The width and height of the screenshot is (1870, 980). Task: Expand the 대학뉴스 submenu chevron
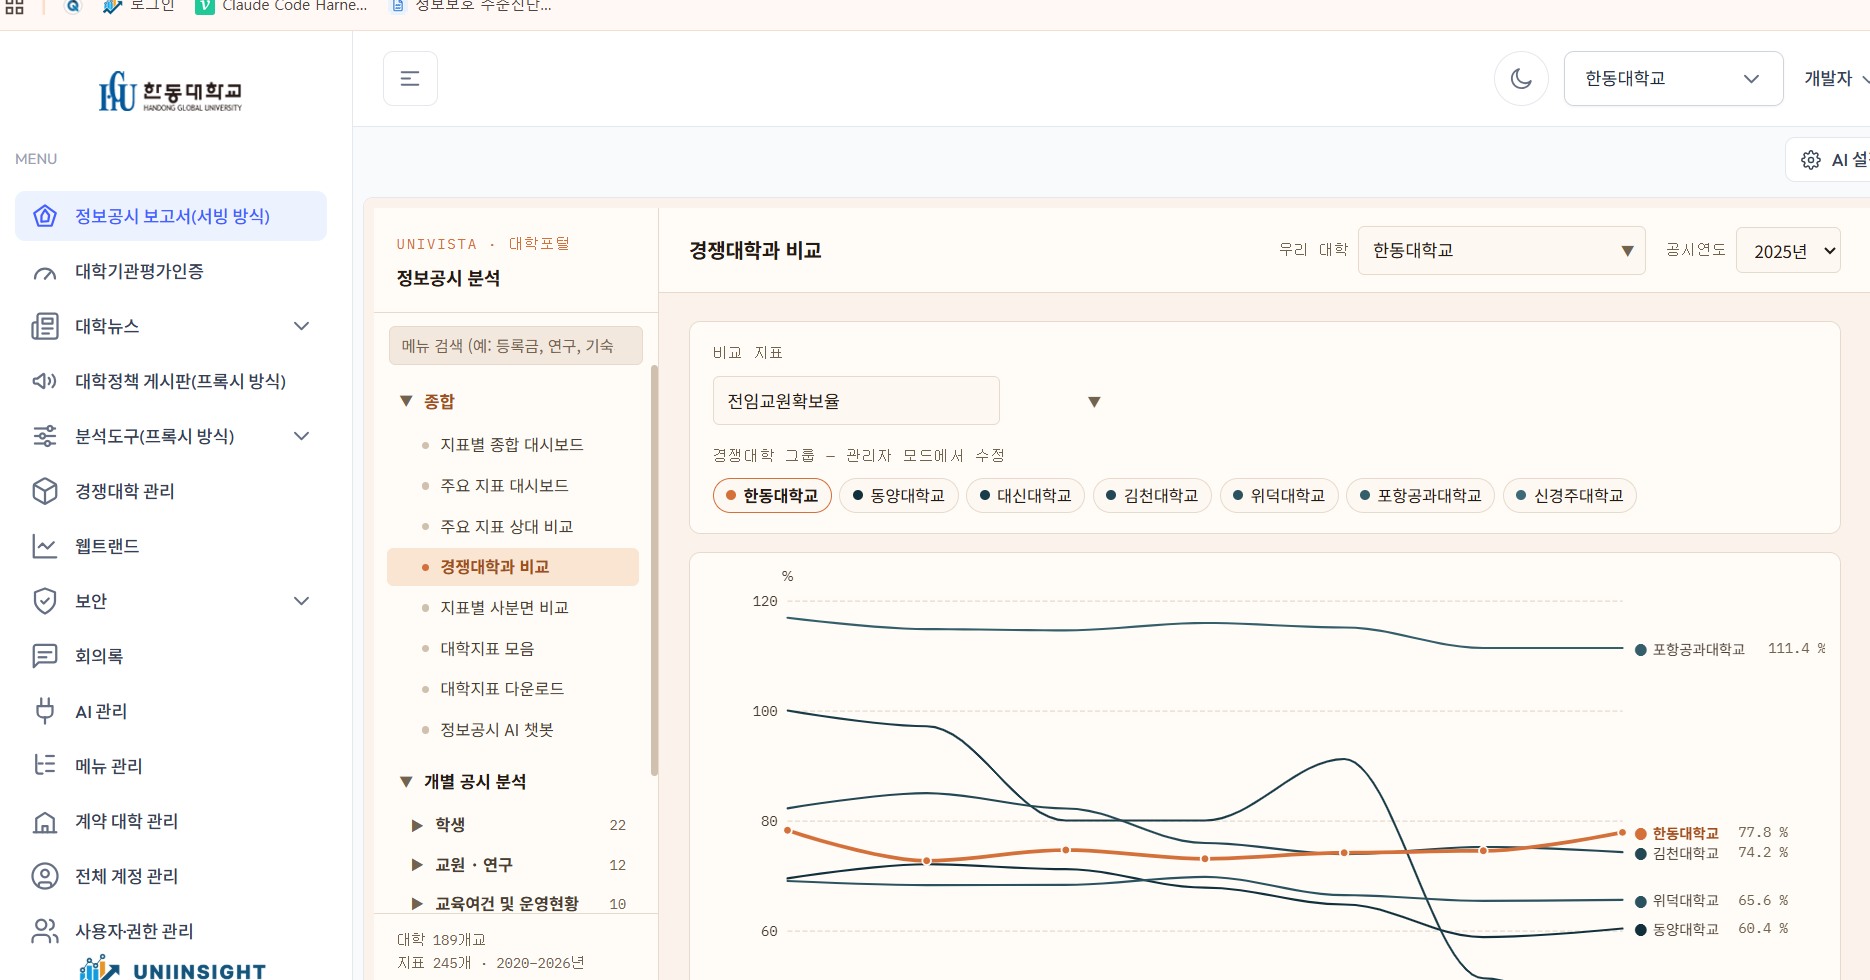point(301,326)
